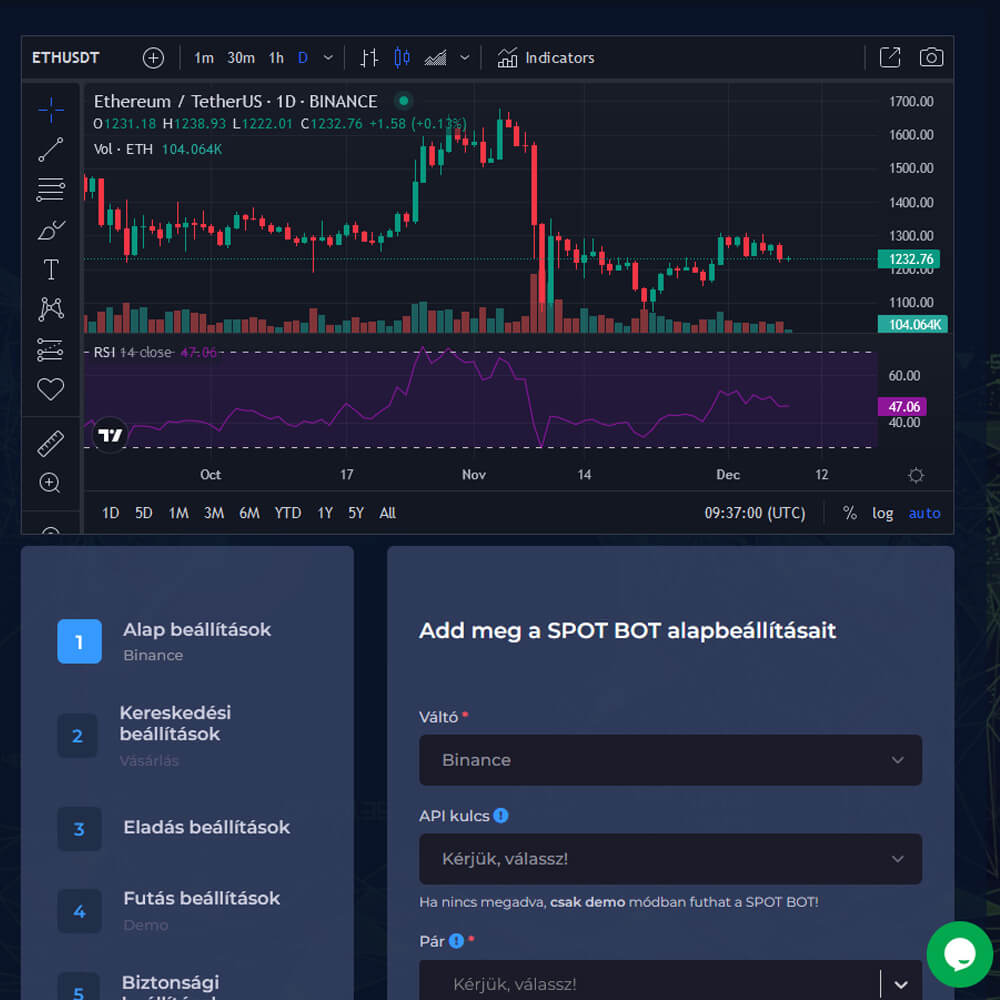Screen dimensions: 1000x1000
Task: Click the Pár info icon
Action: (456, 941)
